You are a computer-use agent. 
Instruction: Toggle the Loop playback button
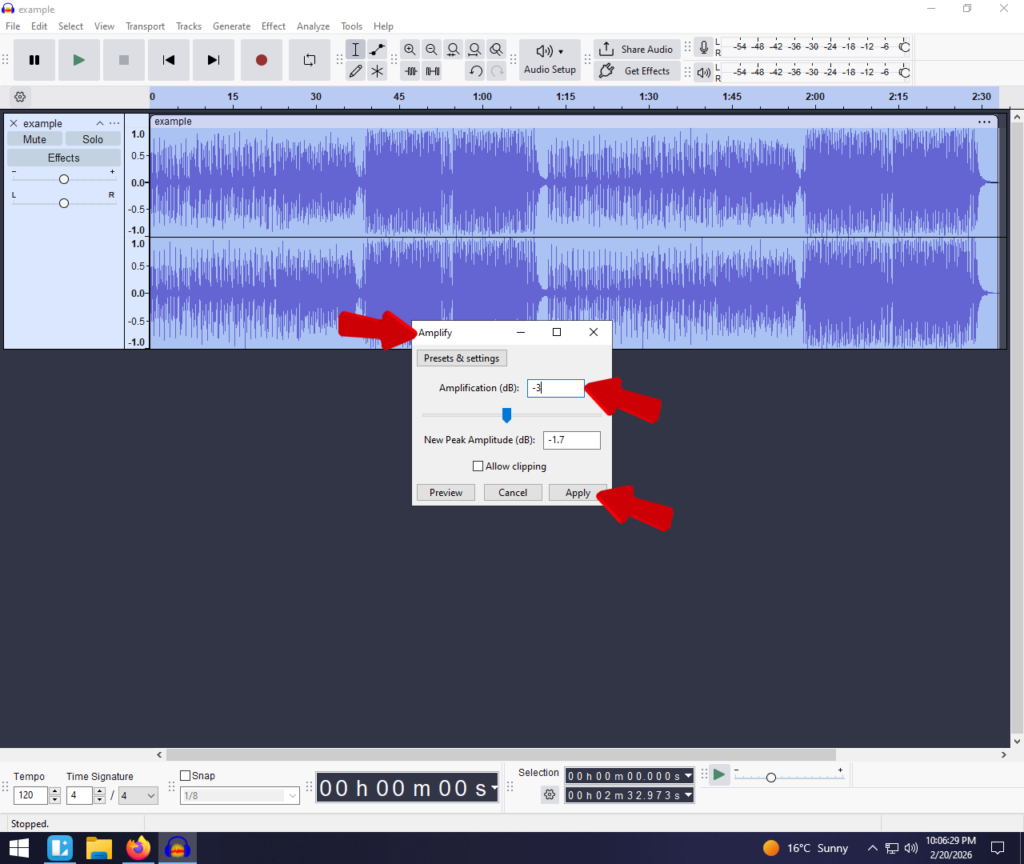tap(309, 60)
